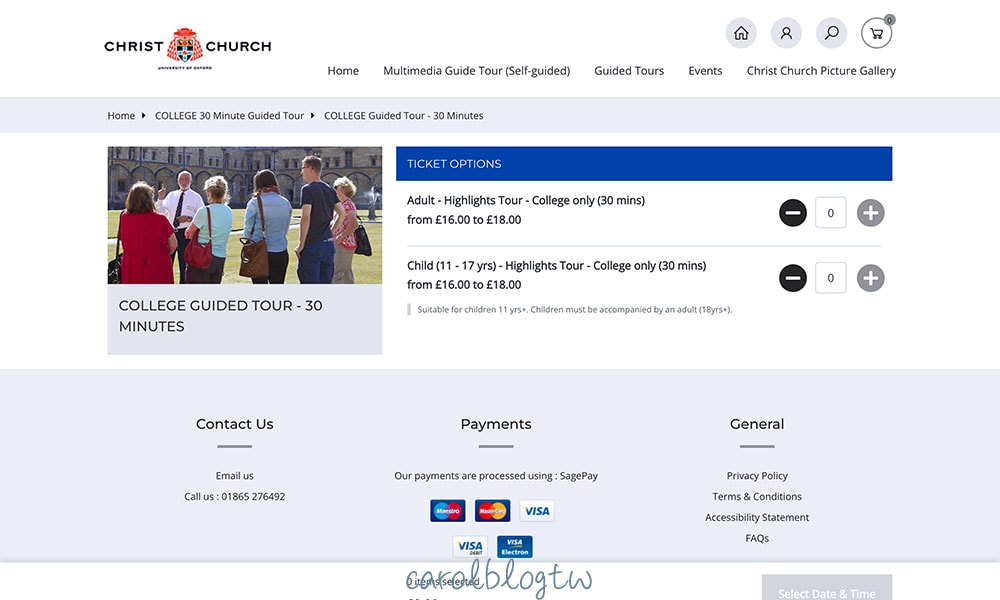Click the guided tour group photo
The image size is (1000, 600).
[x=245, y=216]
